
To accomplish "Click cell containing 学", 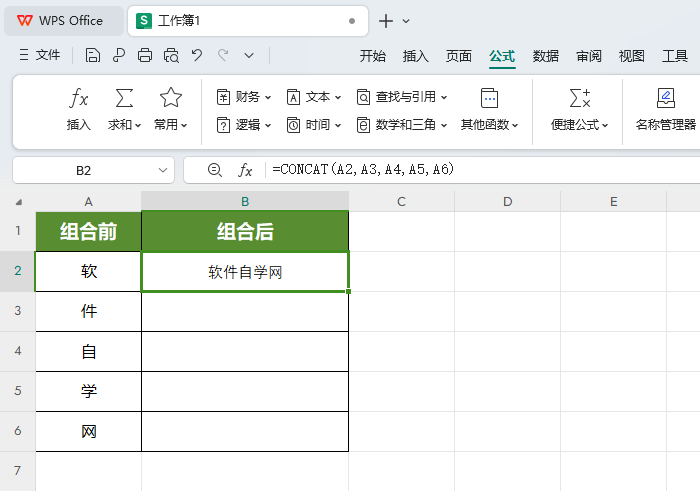I will (88, 391).
